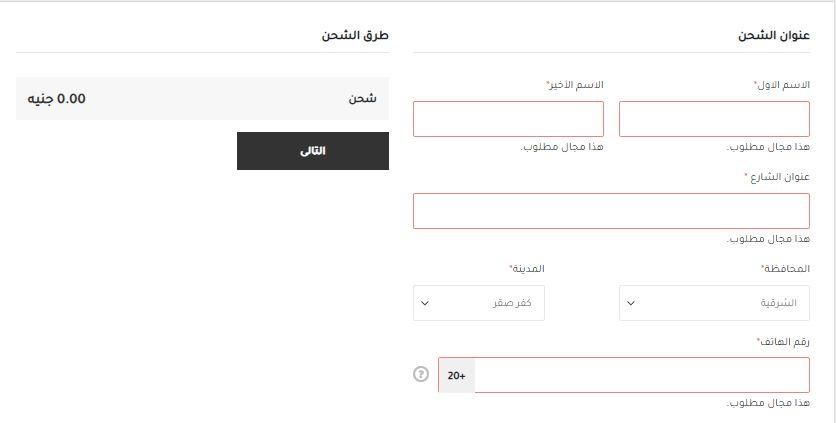This screenshot has height=423, width=836.
Task: Click the المحافظة field label
Action: [784, 269]
